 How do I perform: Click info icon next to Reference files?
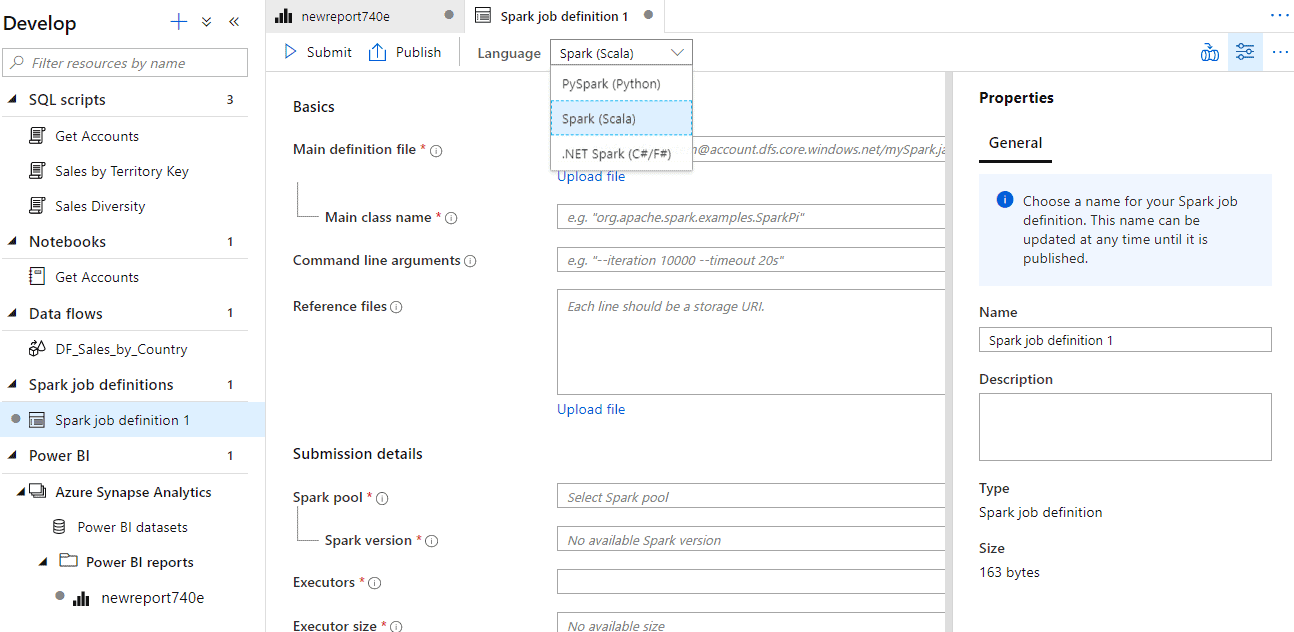tap(396, 307)
